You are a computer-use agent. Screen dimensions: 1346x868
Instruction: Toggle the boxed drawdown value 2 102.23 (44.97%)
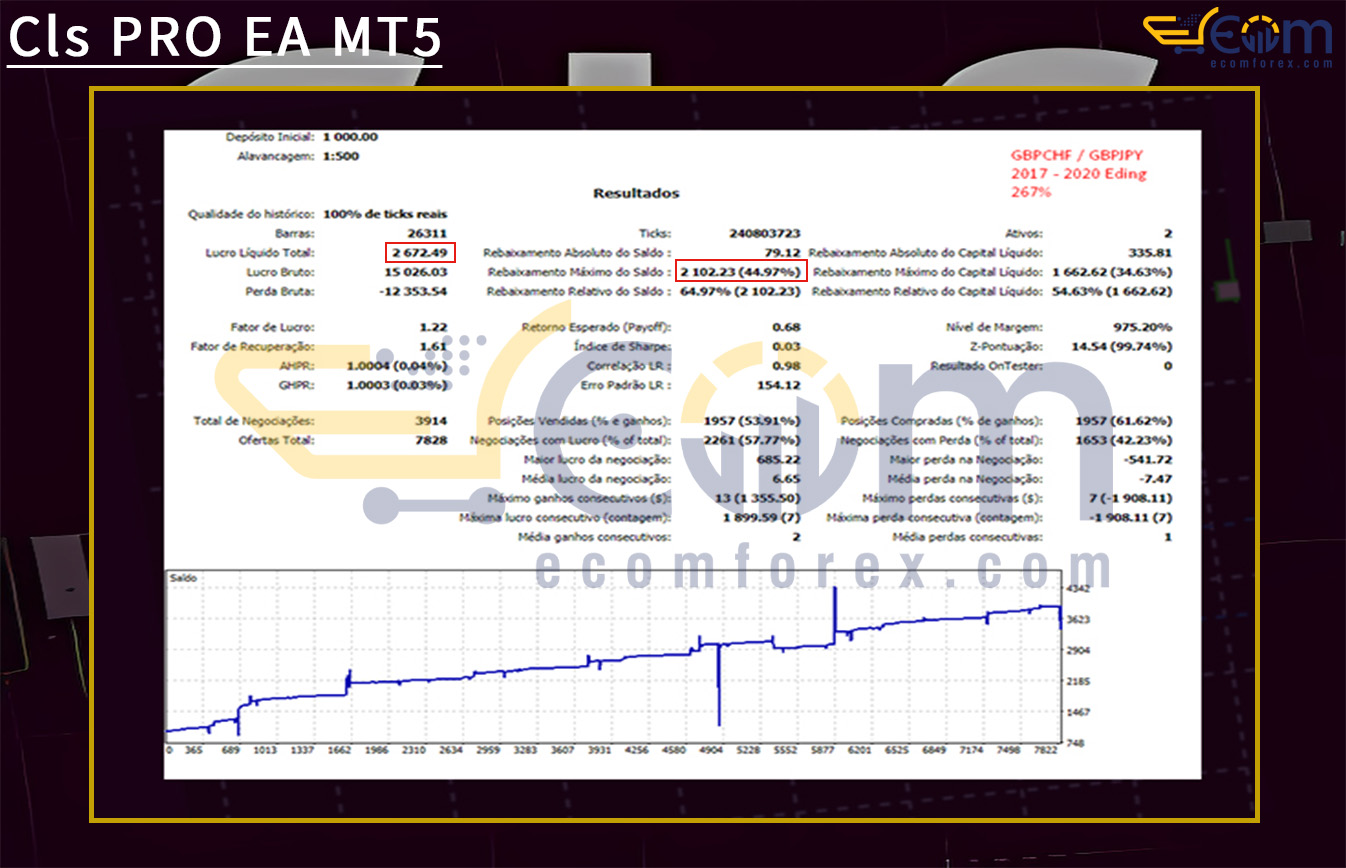pos(740,271)
